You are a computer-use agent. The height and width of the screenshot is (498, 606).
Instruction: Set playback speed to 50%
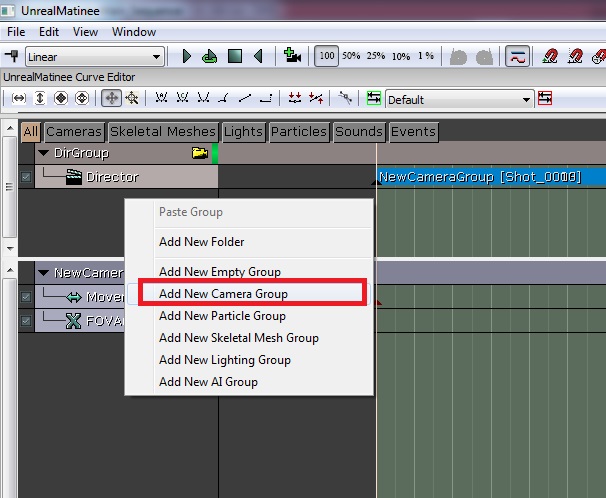351,56
